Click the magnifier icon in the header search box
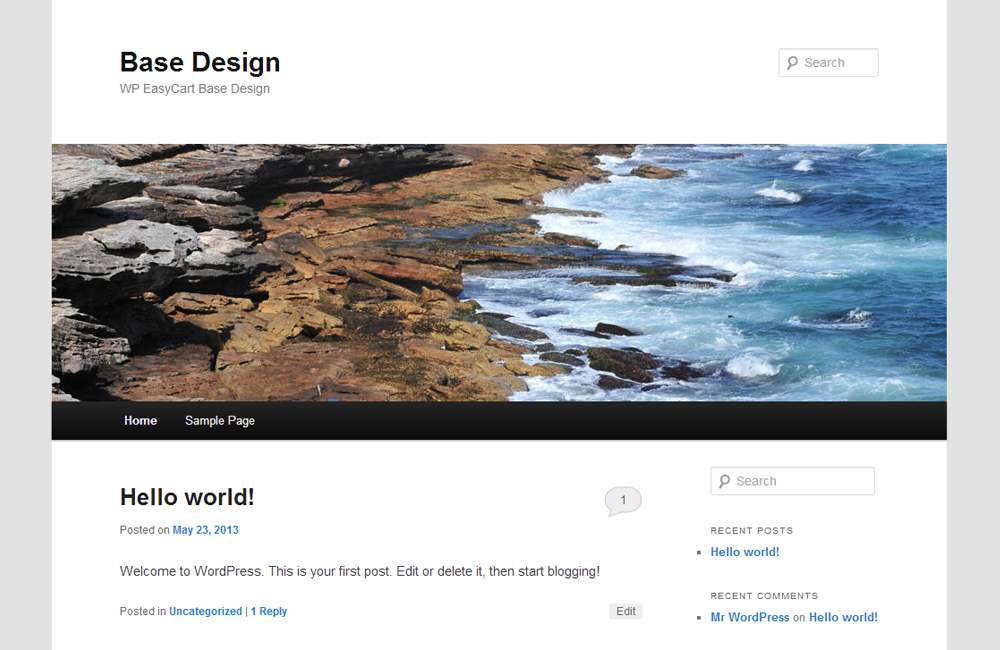The image size is (1000, 650). coord(793,62)
